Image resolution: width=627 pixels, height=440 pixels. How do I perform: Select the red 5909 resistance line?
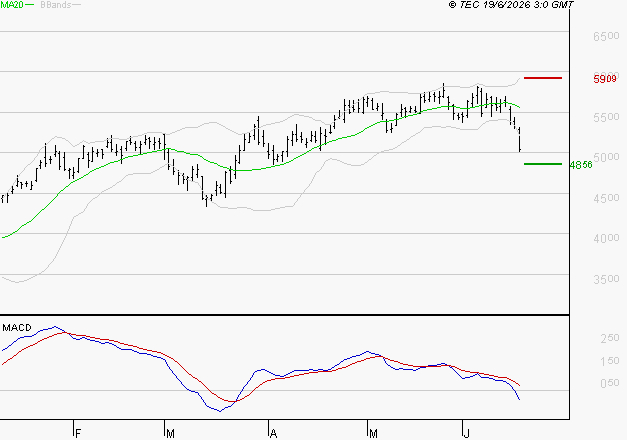click(543, 78)
